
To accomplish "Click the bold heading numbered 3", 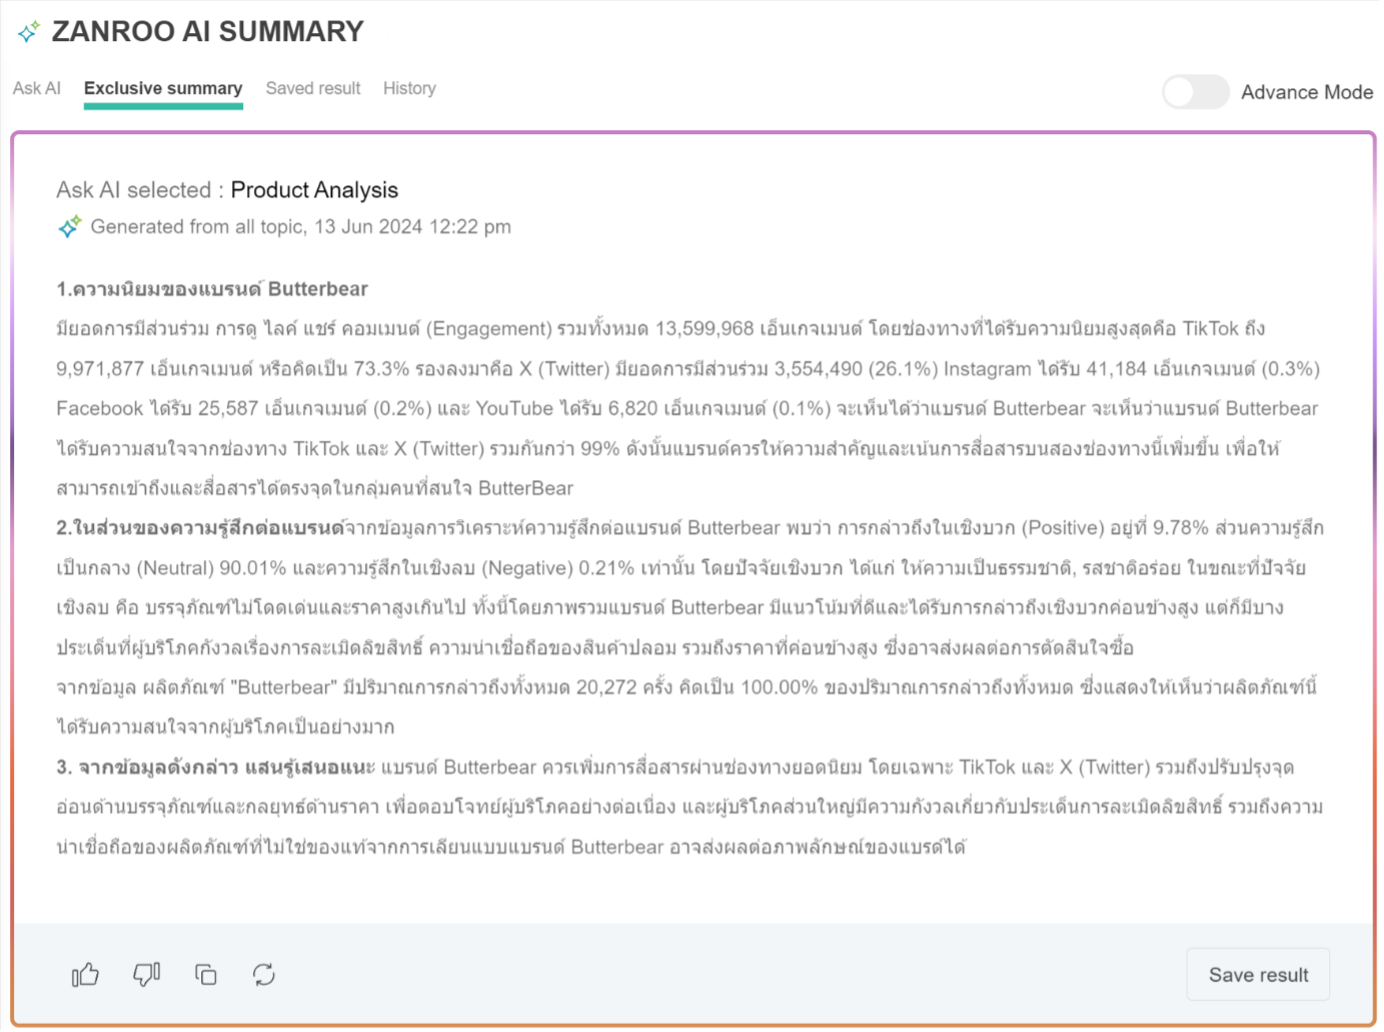I will point(216,767).
